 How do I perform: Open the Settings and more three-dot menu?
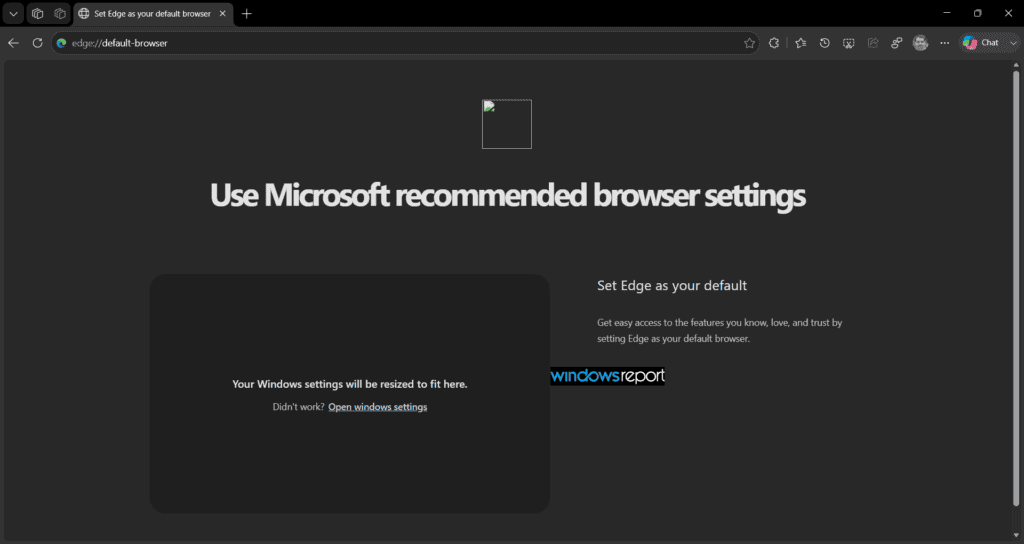(x=944, y=43)
